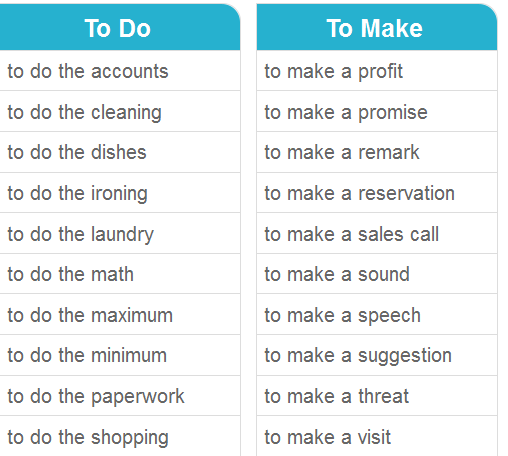Choose the "to make a reservation" cell

click(x=377, y=193)
